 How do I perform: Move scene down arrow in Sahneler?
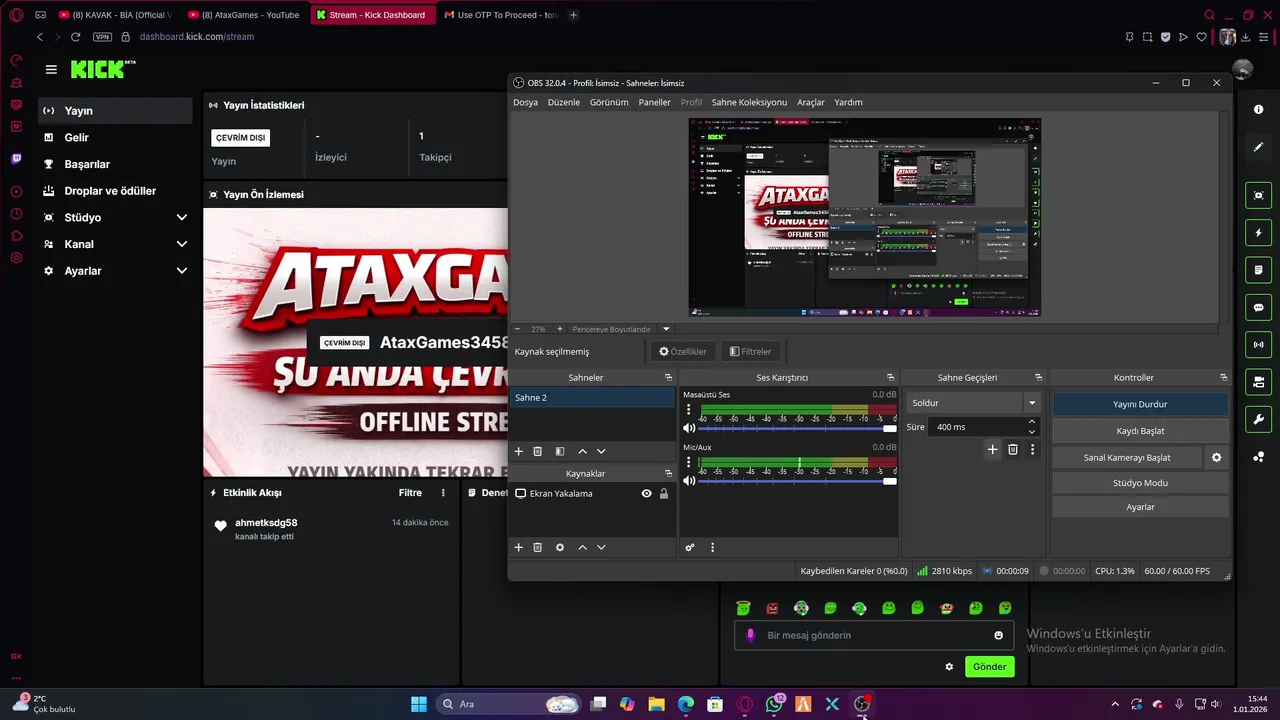point(601,452)
